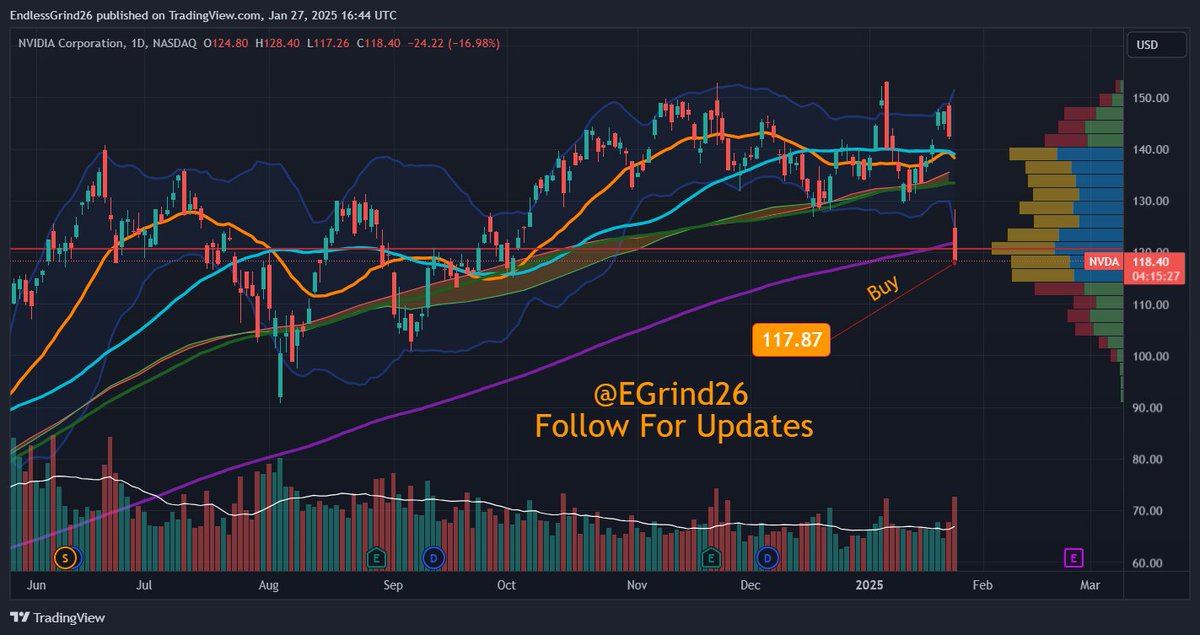Click the NVIDIA Corporation symbol title

click(72, 44)
